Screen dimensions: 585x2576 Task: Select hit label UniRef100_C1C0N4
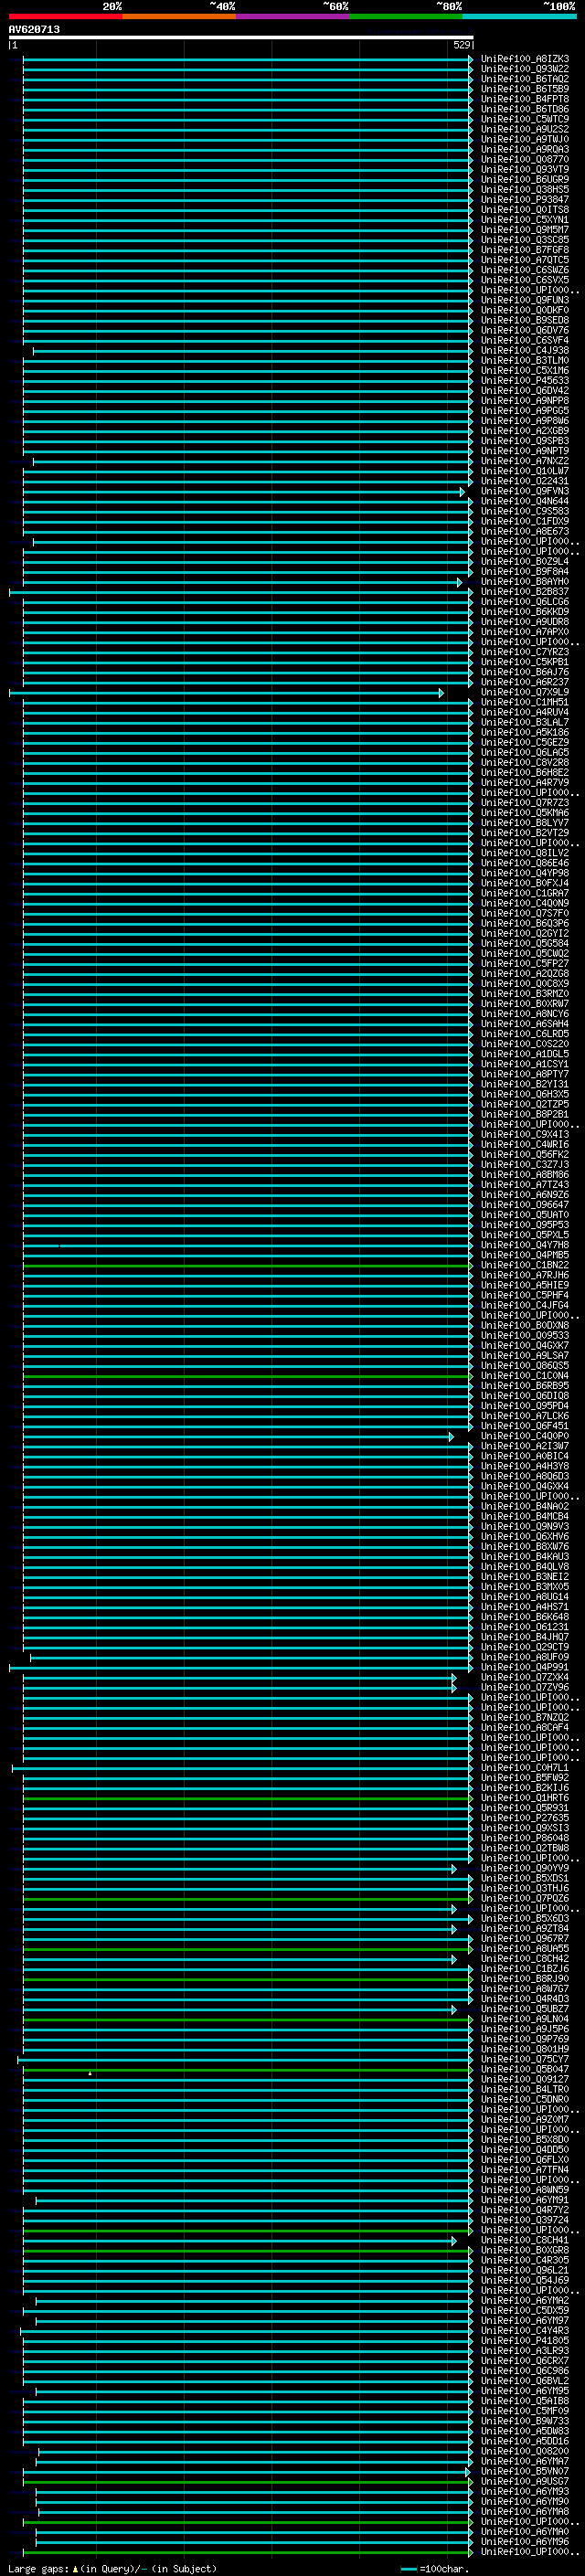point(524,1376)
